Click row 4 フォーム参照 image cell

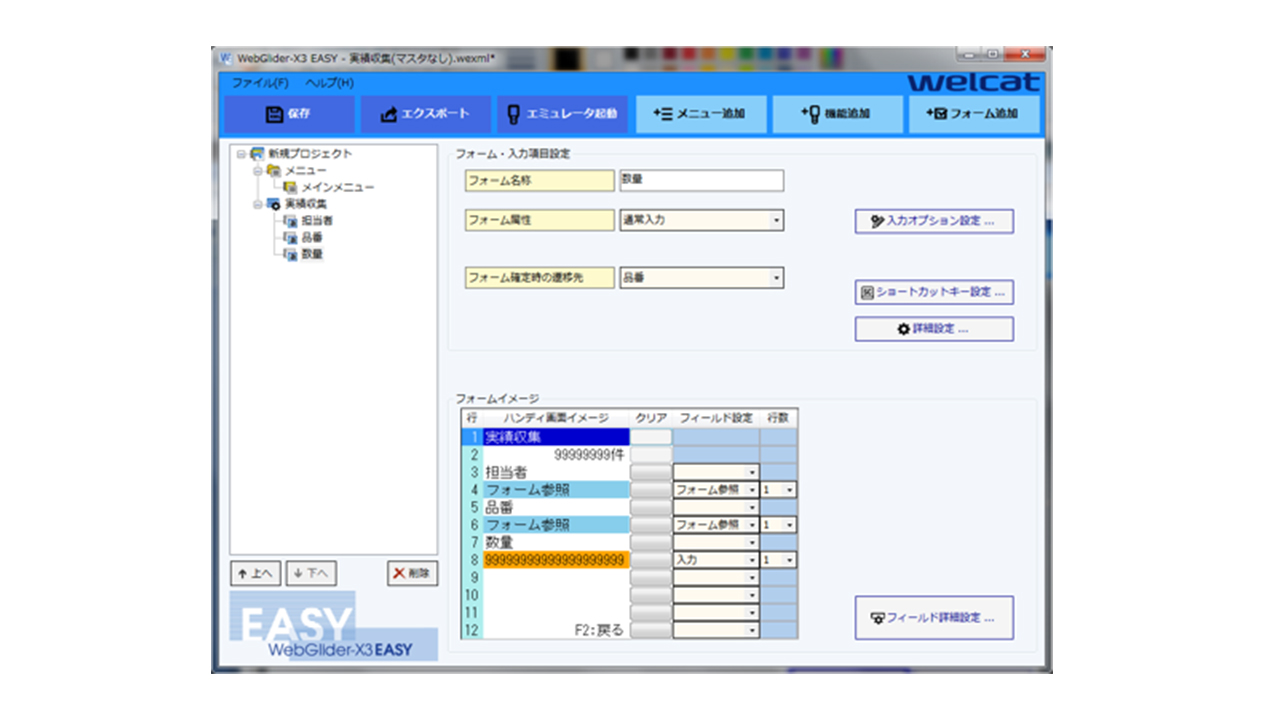(x=556, y=490)
